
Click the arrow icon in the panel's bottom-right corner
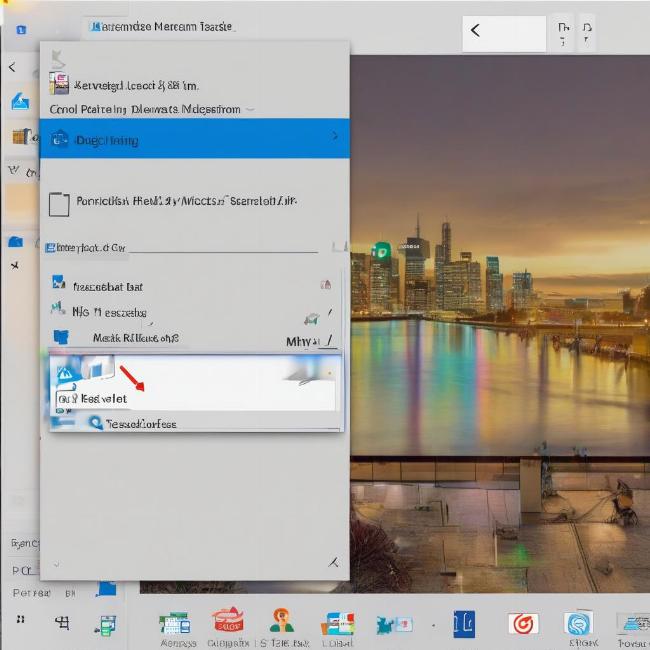point(334,563)
